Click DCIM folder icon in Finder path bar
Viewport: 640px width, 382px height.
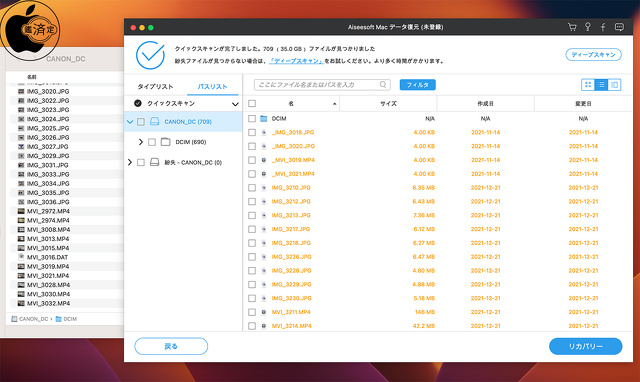(x=58, y=319)
